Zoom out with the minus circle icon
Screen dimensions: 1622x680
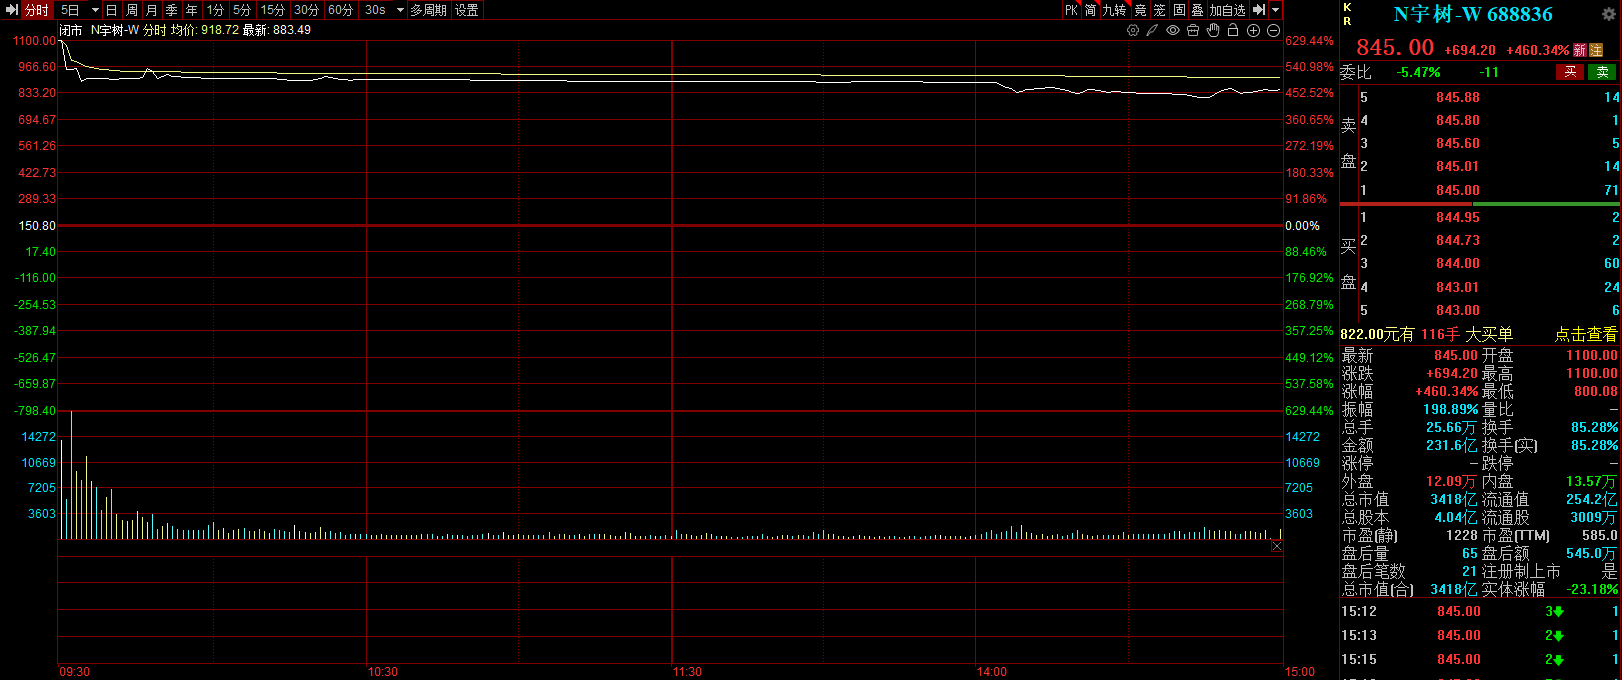pyautogui.click(x=1273, y=30)
